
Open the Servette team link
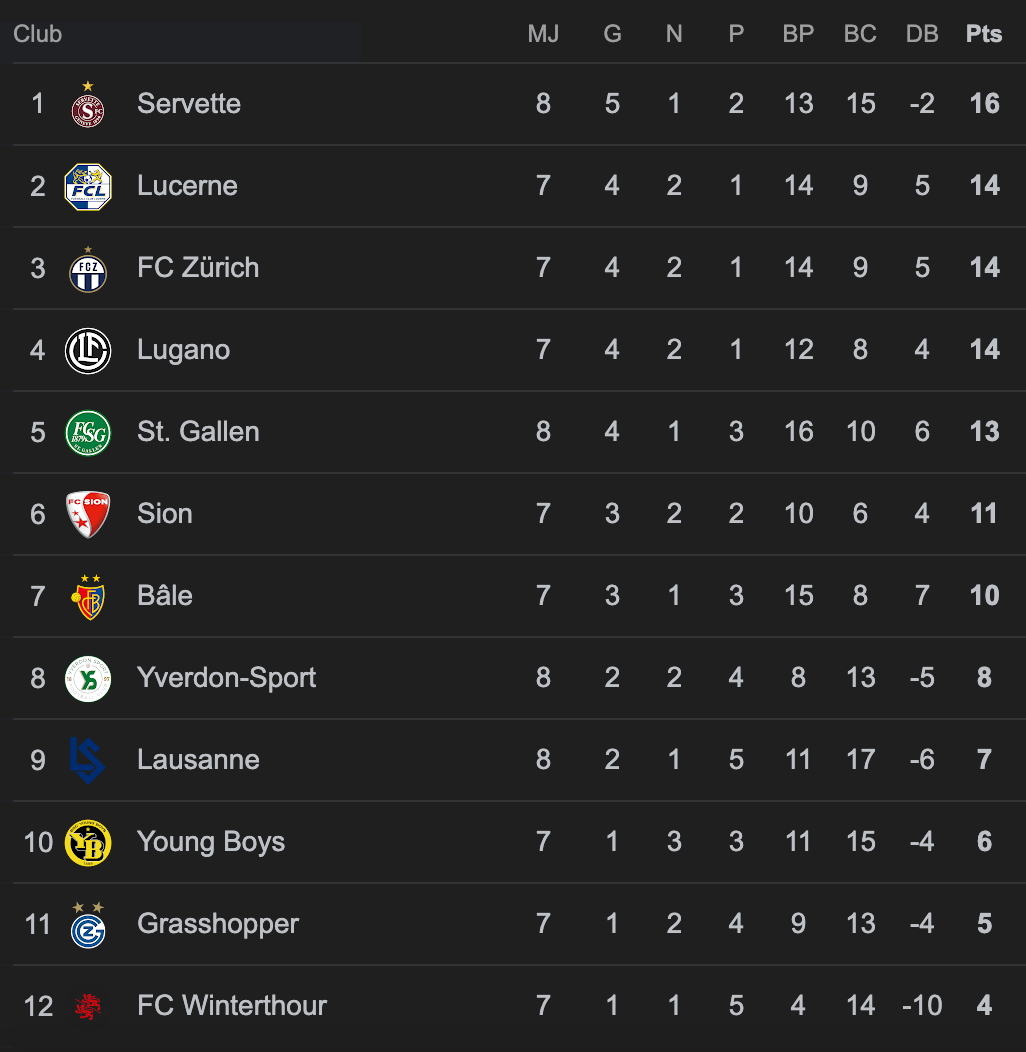tap(189, 104)
